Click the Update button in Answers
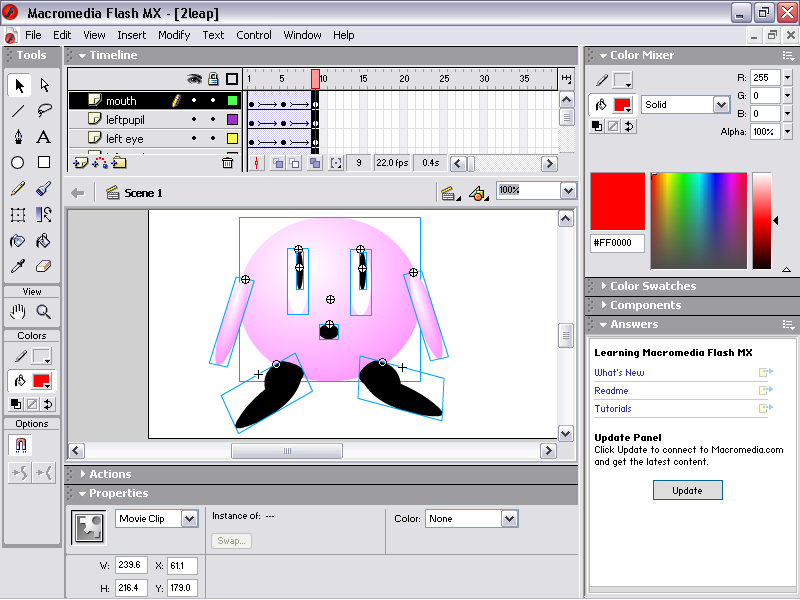 coord(687,490)
